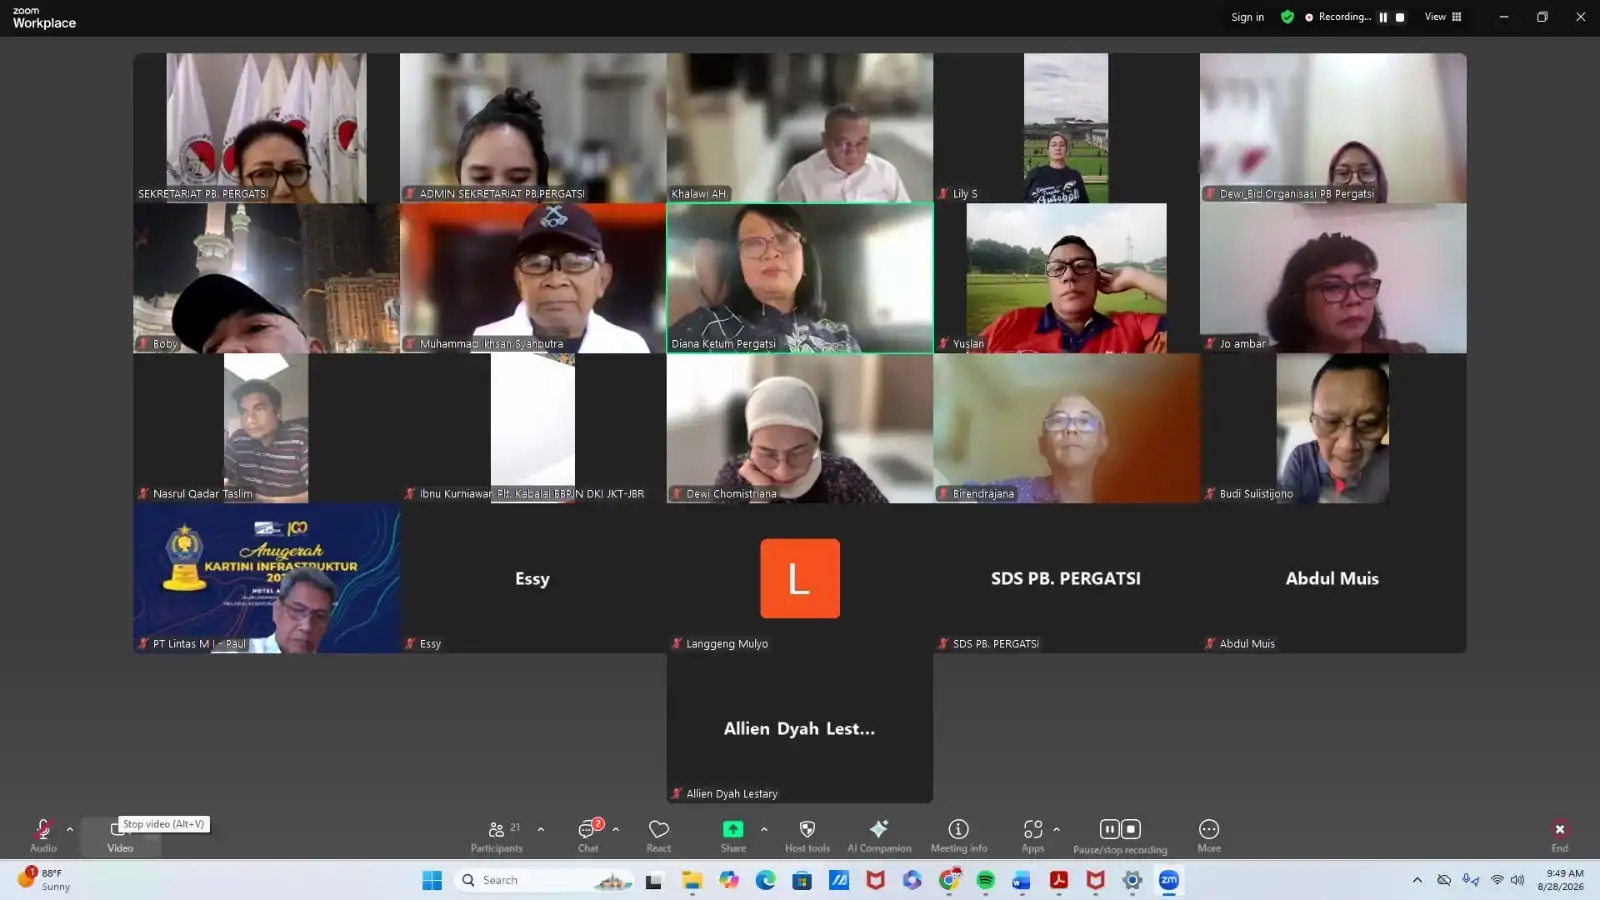1600x900 pixels.
Task: Select Yuslan's video tile
Action: tap(1066, 278)
